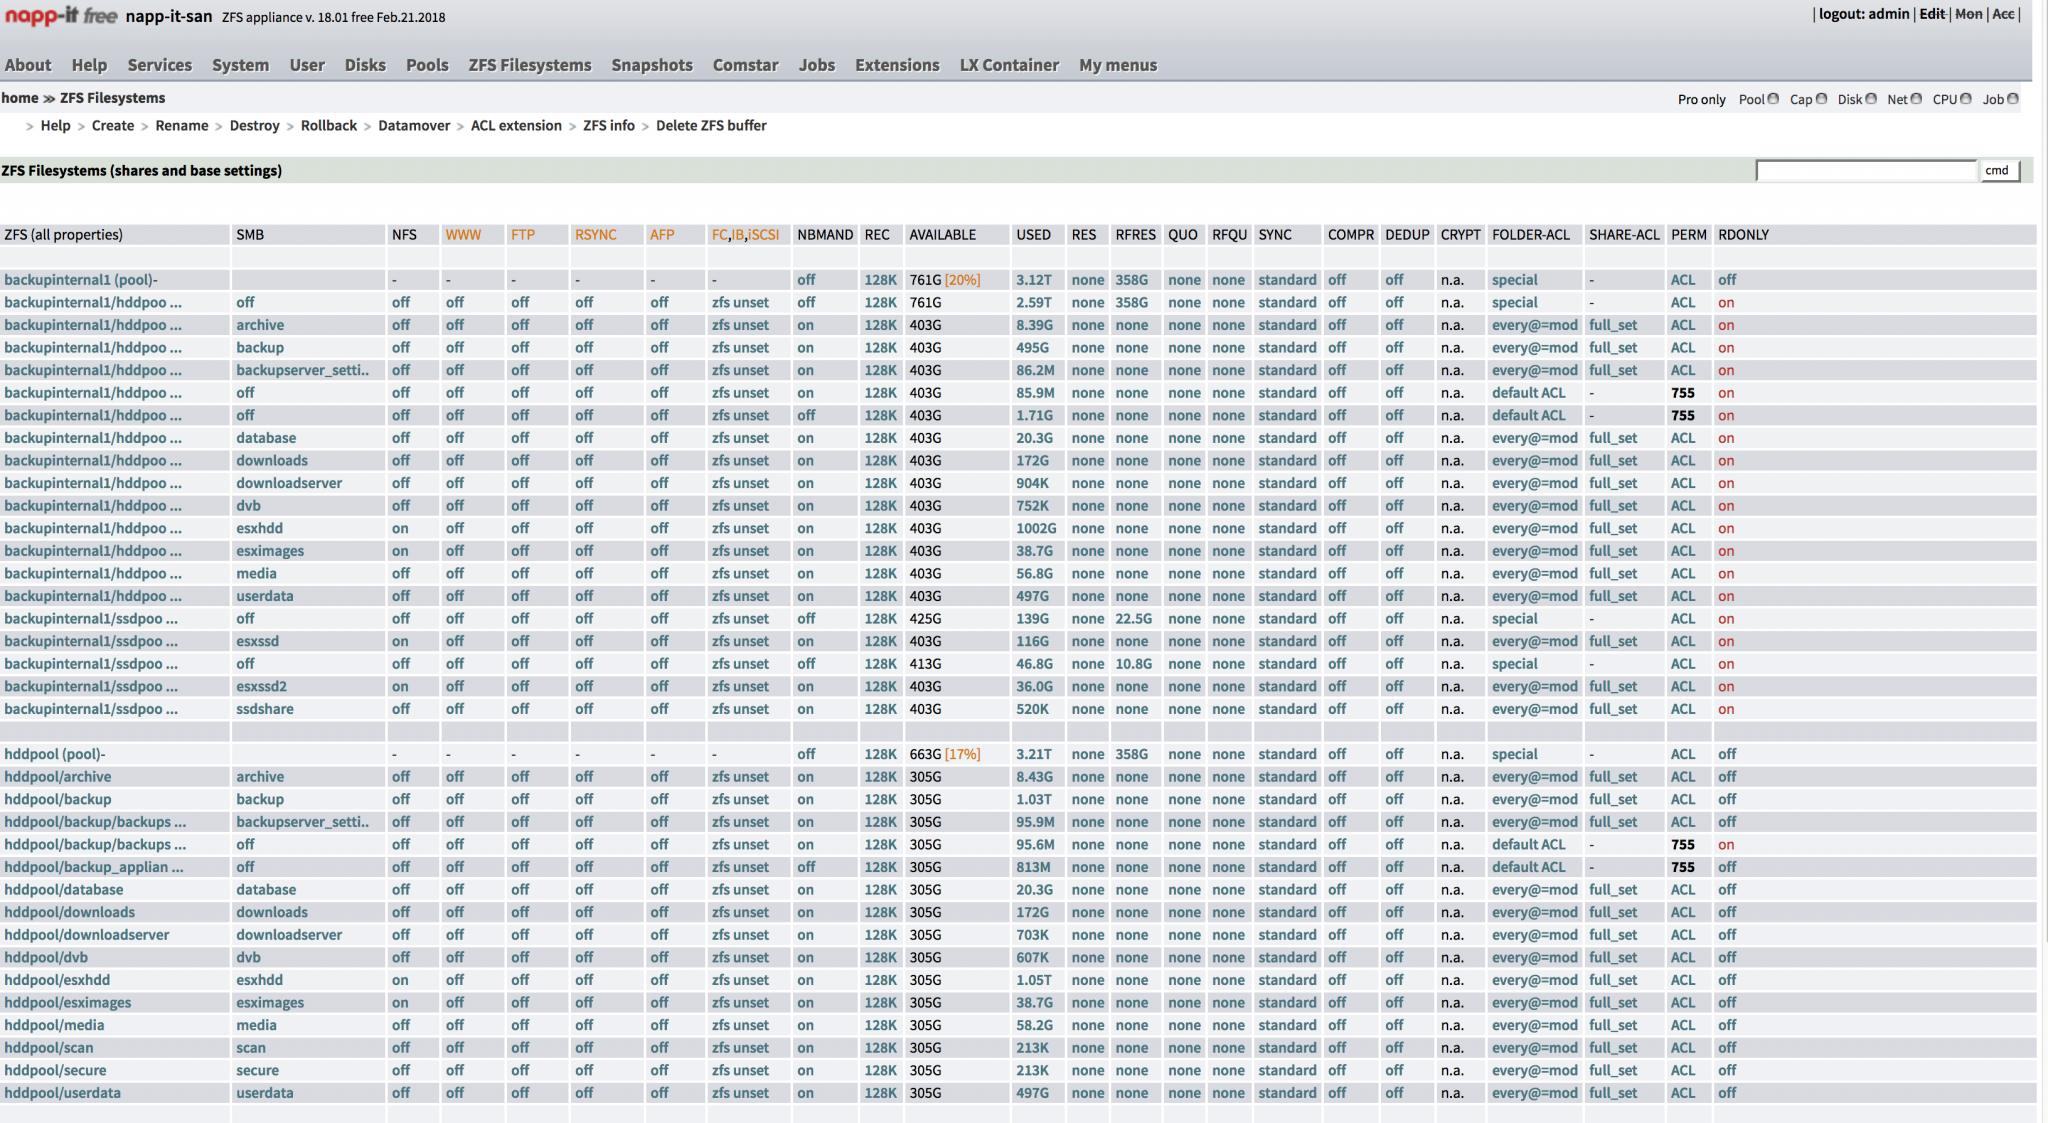The width and height of the screenshot is (2048, 1123).
Task: Toggle NBMAND value for hddpool/media row
Action: click(x=805, y=1025)
